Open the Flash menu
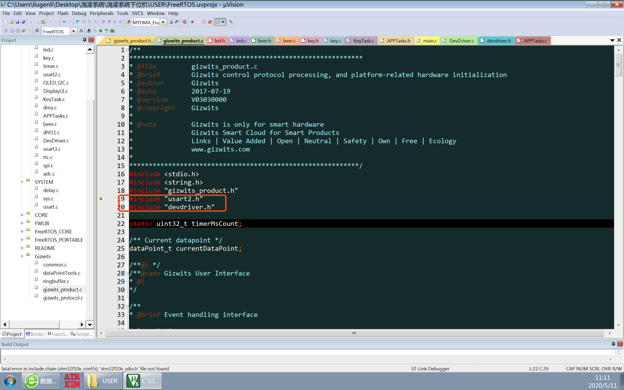 63,13
